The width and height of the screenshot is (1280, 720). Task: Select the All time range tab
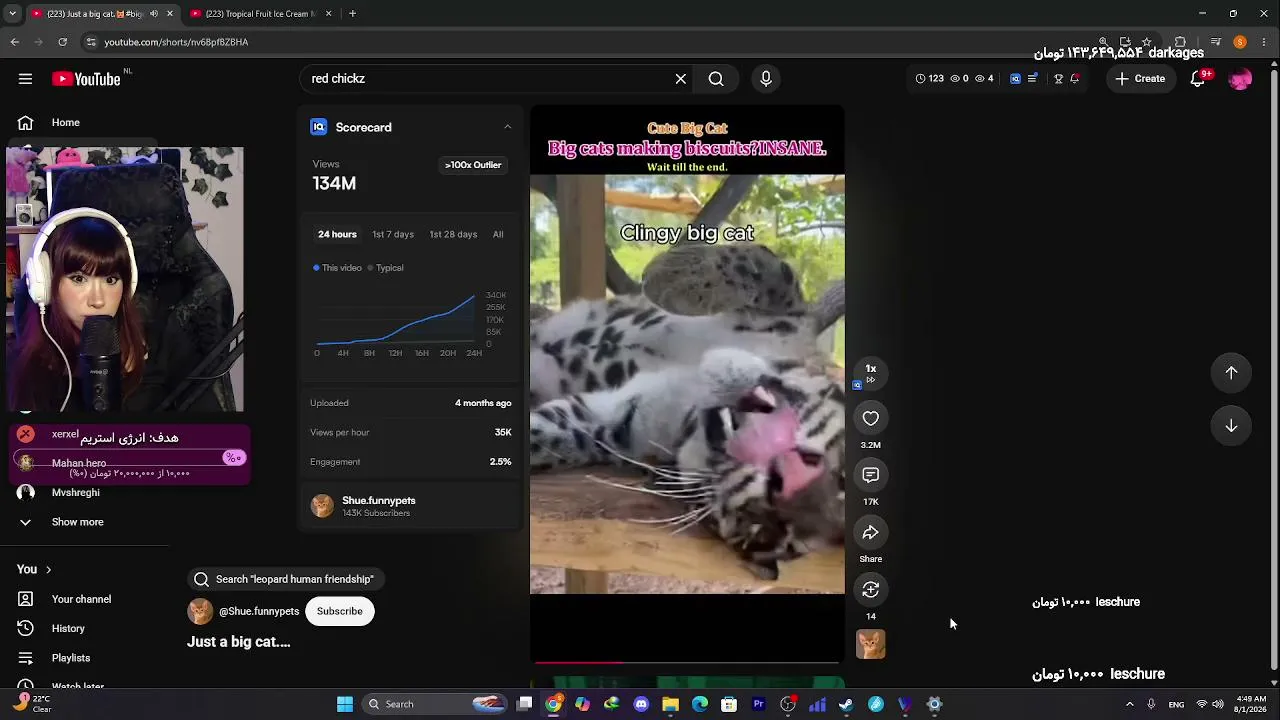(x=498, y=234)
